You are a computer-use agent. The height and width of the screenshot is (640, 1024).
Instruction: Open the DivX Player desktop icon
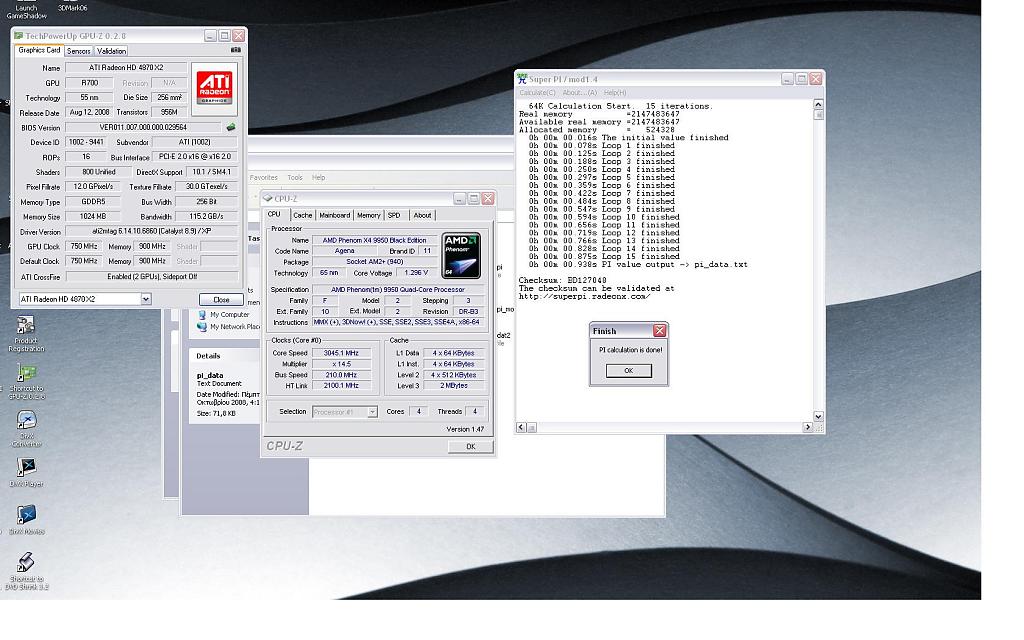pos(26,472)
